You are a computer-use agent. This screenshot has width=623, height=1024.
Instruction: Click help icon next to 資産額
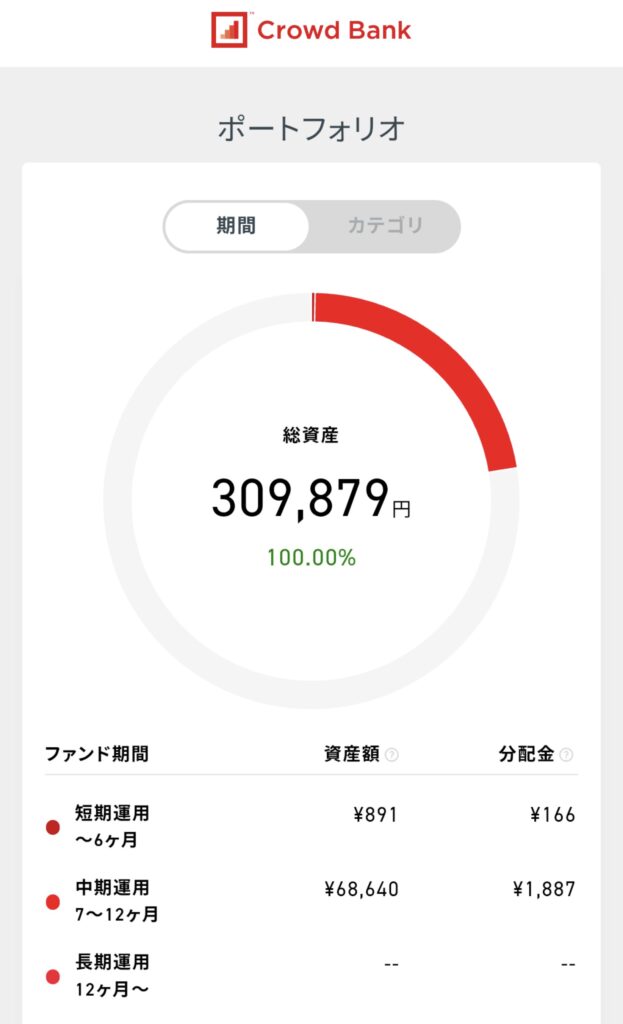coord(391,755)
